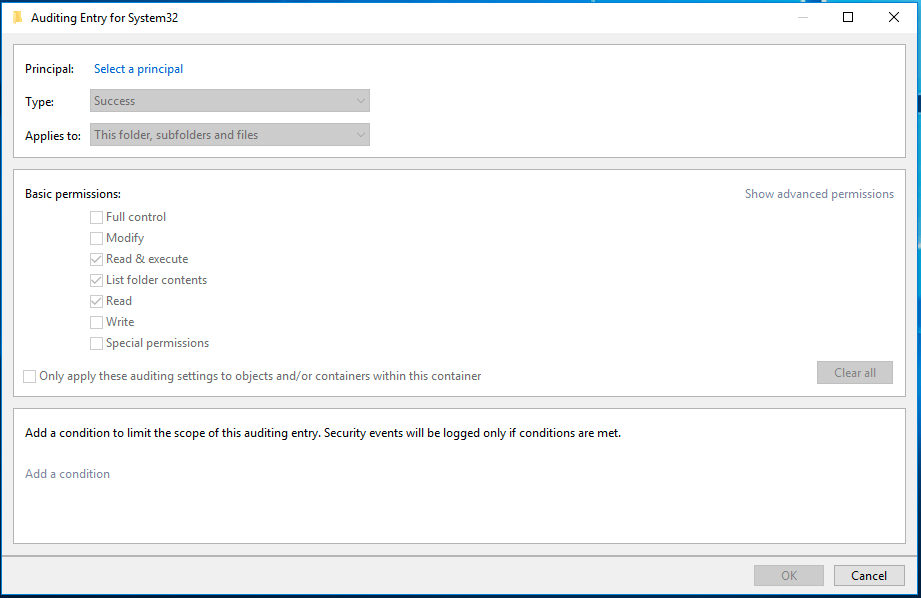
Task: Open the Type dropdown showing Success
Action: 230,100
